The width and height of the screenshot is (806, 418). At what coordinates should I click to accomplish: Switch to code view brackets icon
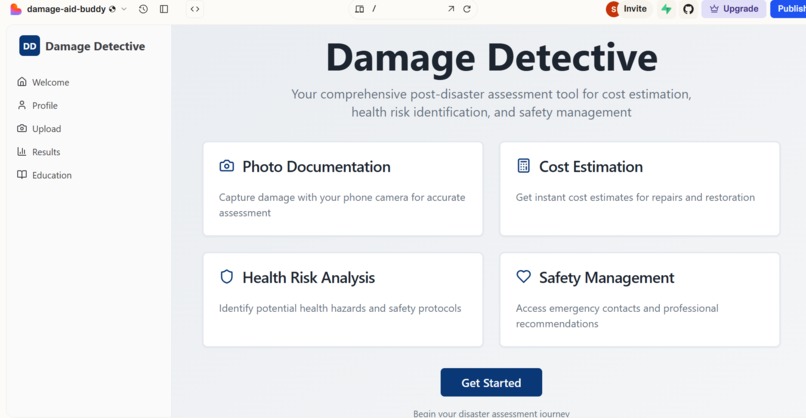[195, 9]
